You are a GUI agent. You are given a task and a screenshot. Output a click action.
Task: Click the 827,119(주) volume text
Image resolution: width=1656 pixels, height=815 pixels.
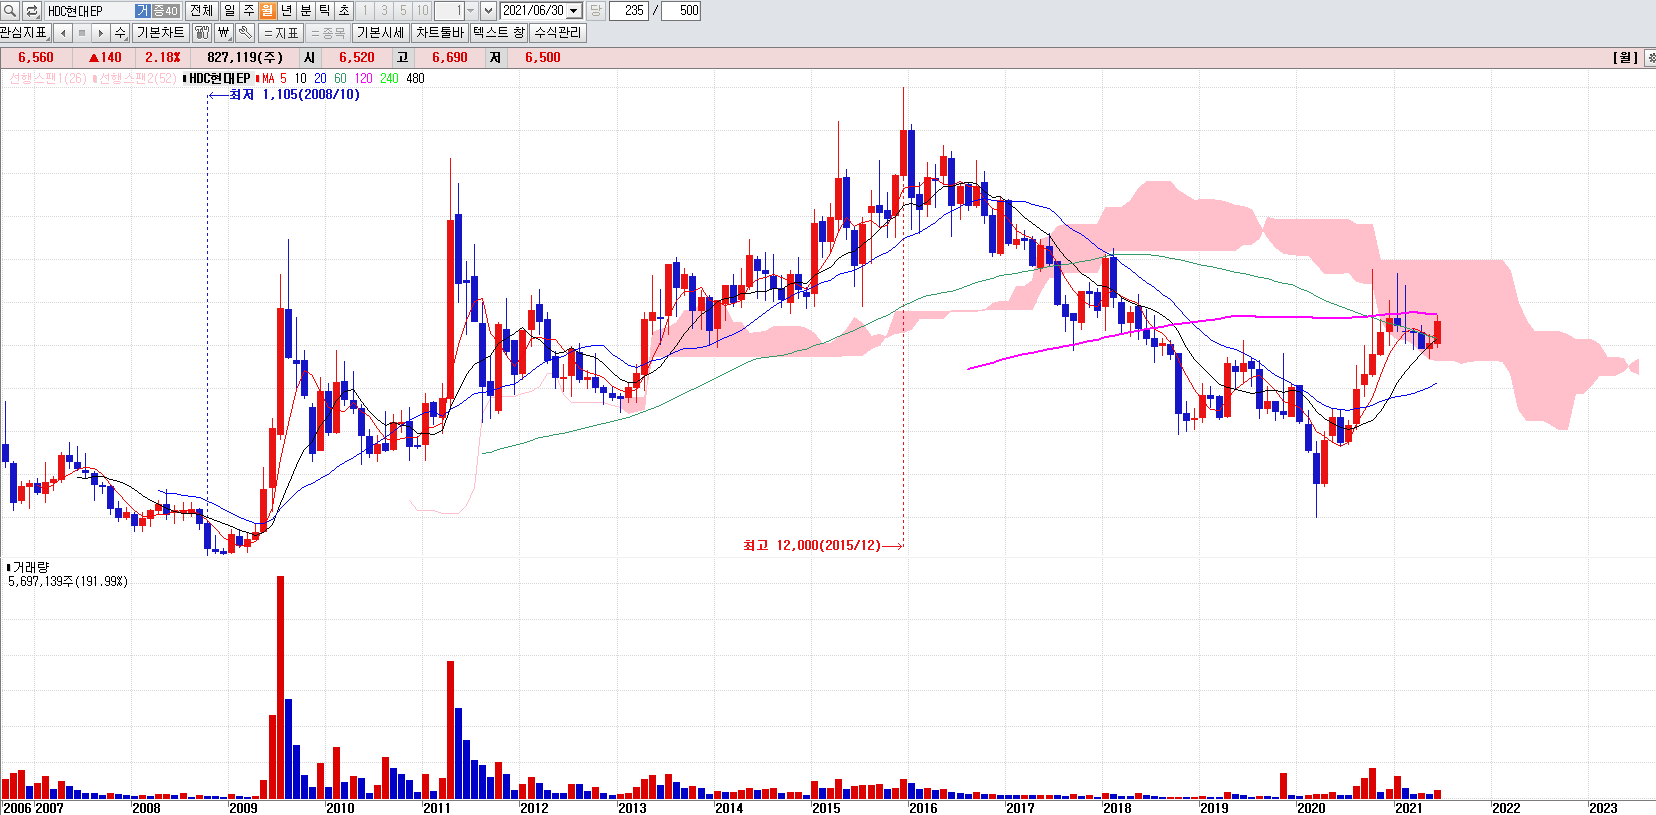(x=245, y=58)
